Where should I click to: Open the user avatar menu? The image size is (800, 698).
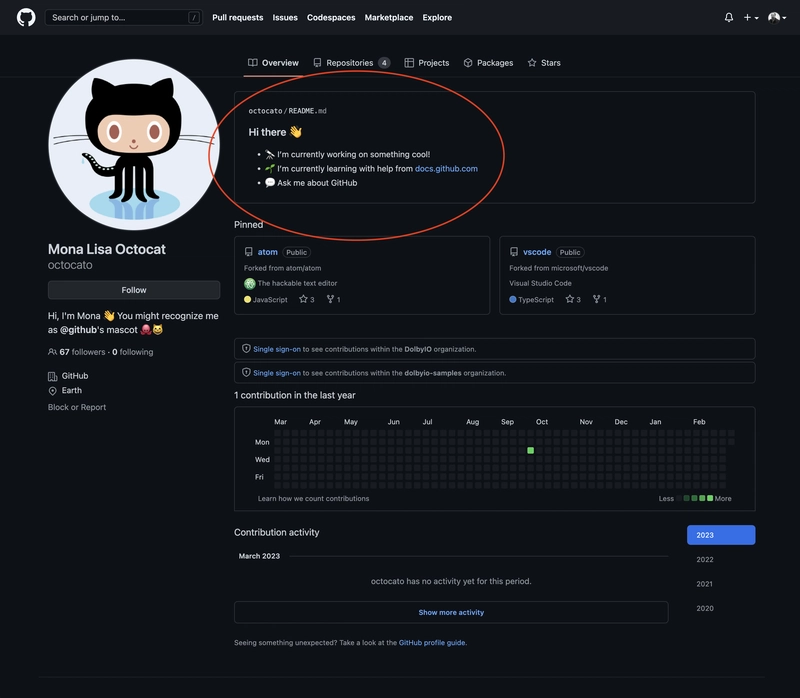click(777, 17)
